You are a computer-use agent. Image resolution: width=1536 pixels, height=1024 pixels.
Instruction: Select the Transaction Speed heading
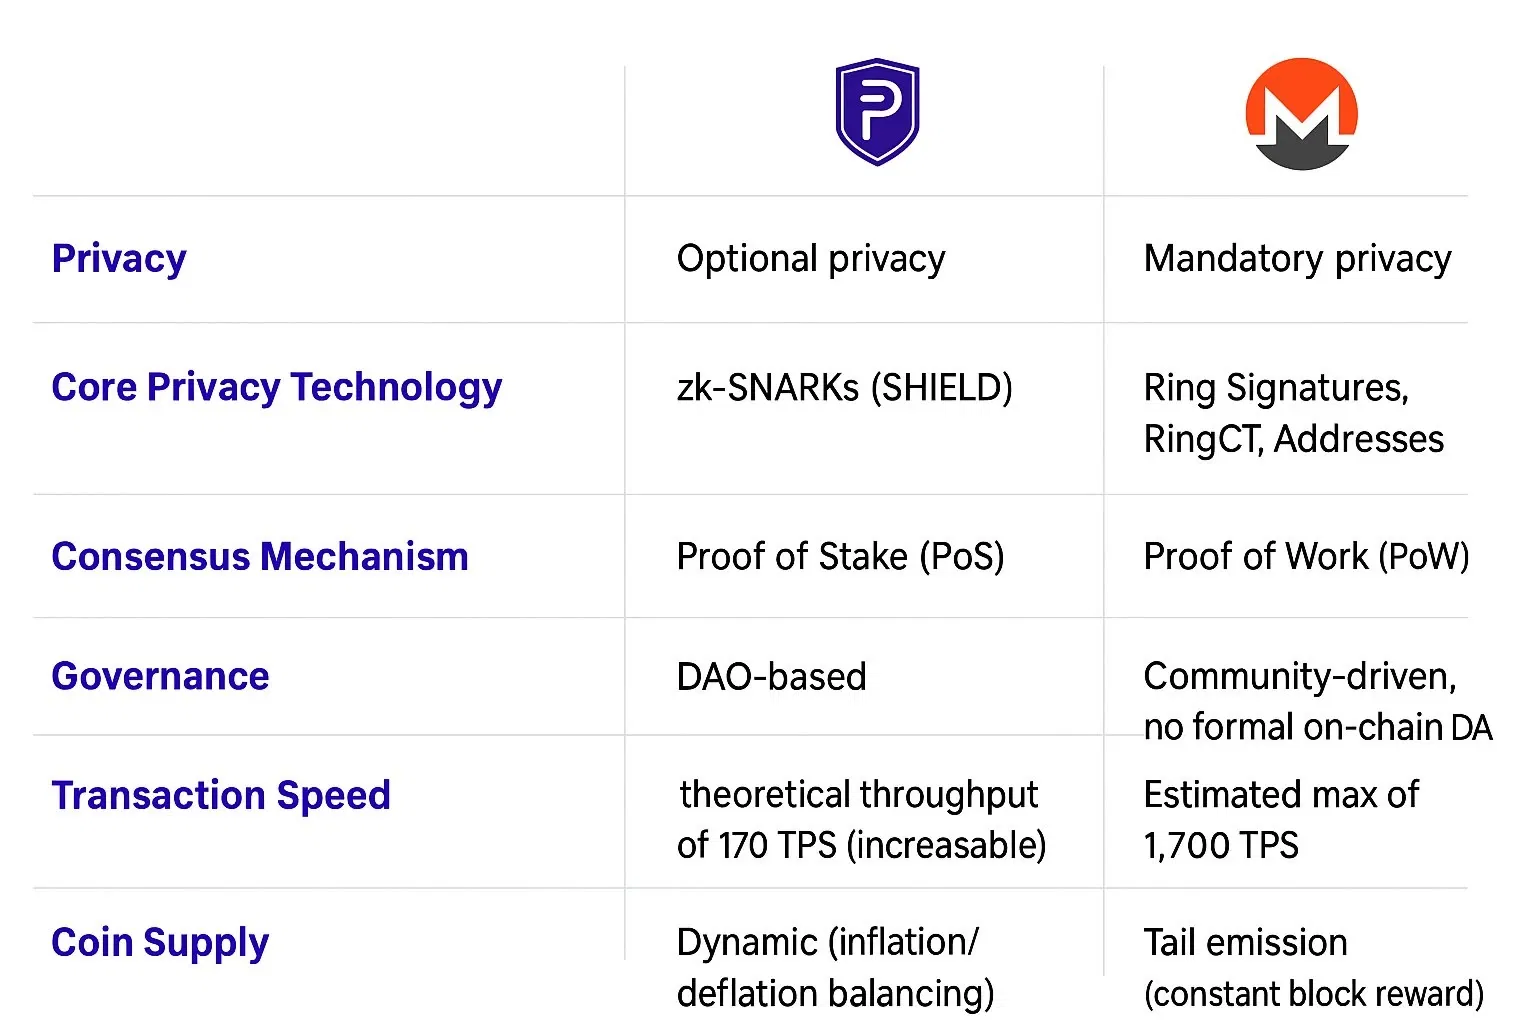pyautogui.click(x=221, y=796)
